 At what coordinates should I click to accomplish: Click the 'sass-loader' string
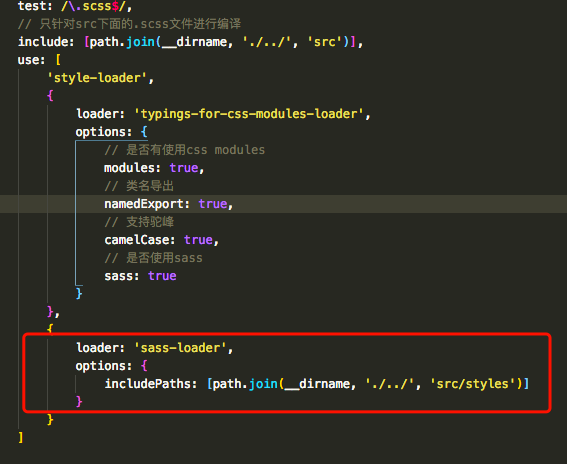tap(180, 348)
